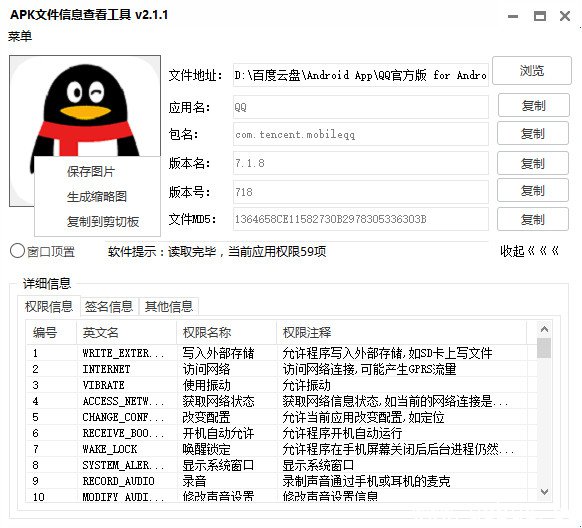Screen dimensions: 582x528
Task: Click the 应用名 field showing QQ
Action: pyautogui.click(x=360, y=107)
